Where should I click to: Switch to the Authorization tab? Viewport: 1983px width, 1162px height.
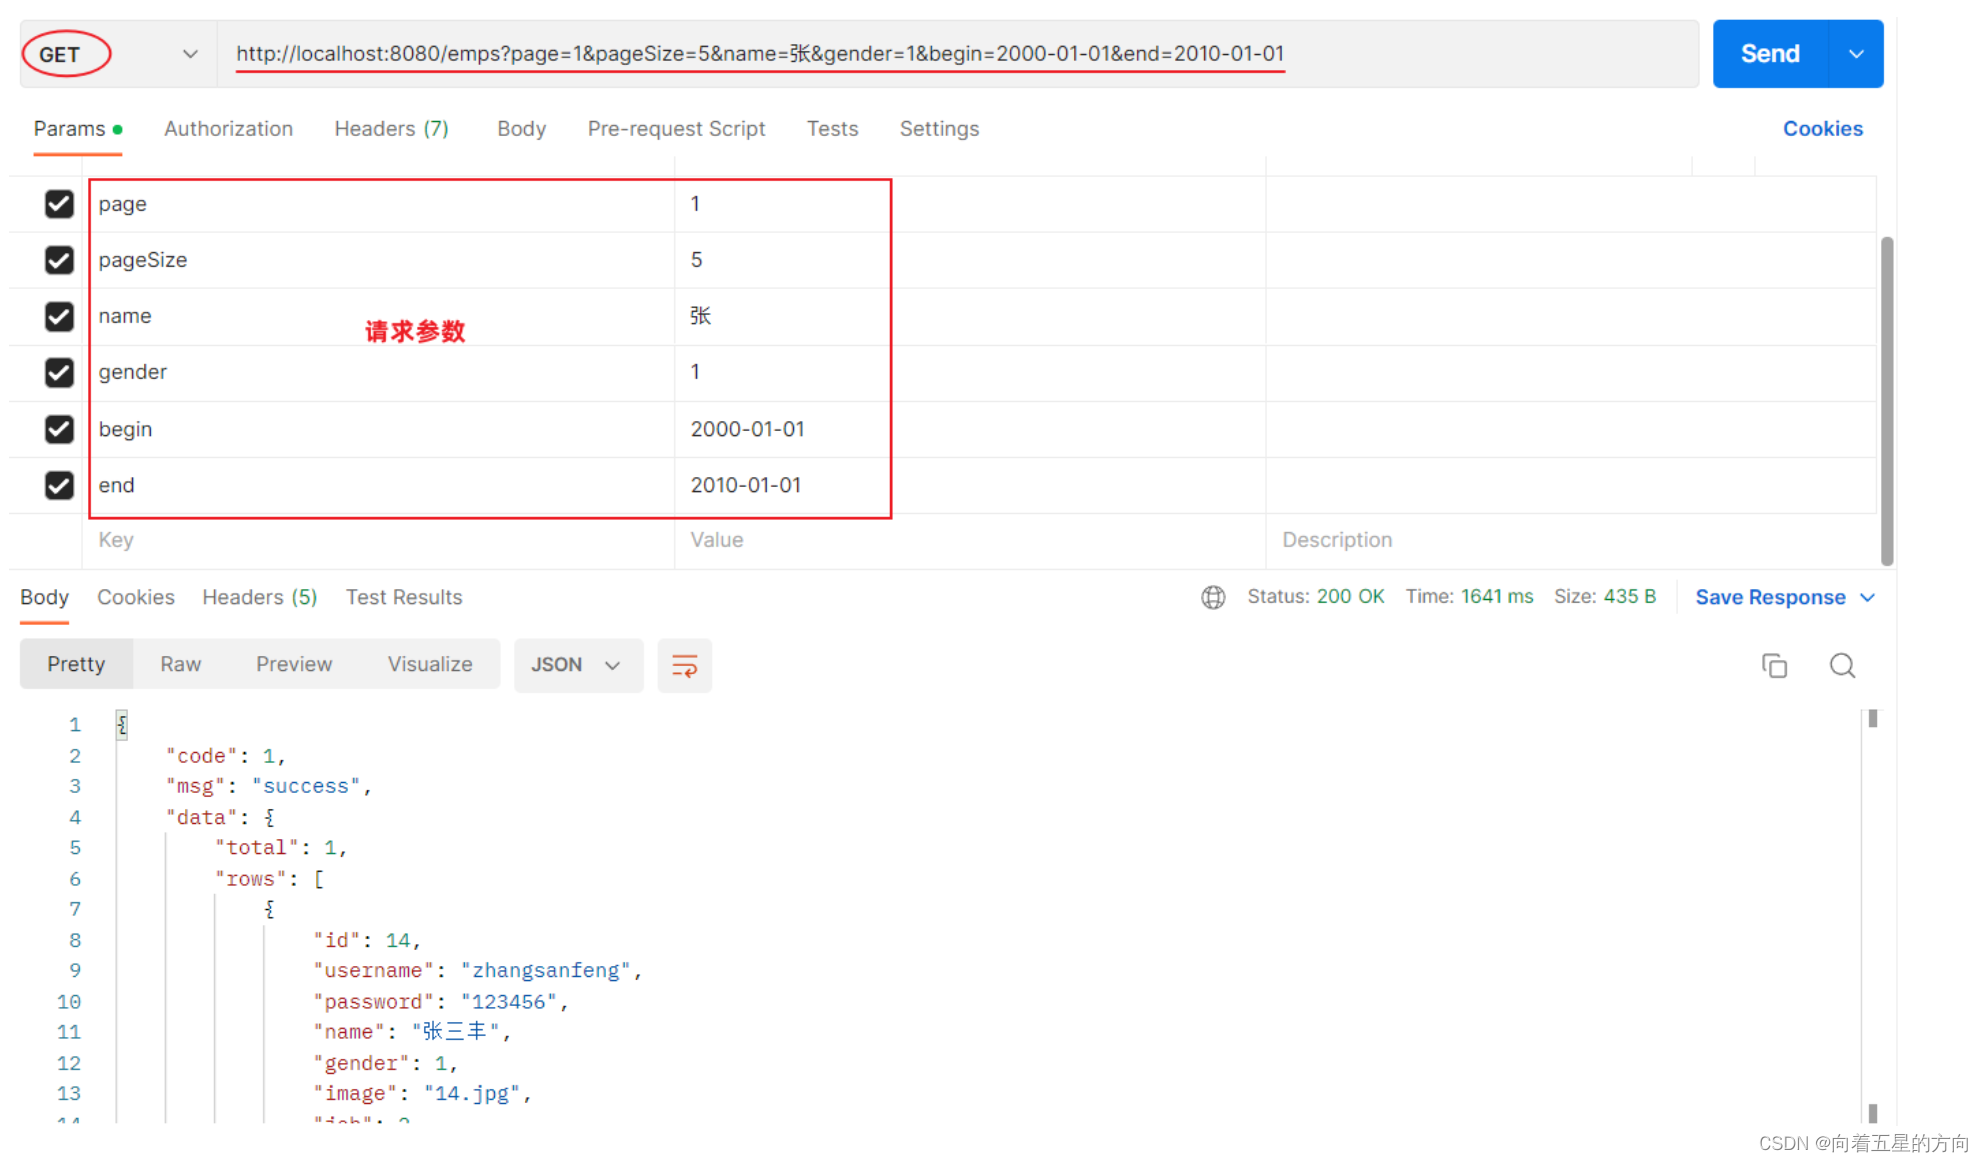pyautogui.click(x=228, y=129)
